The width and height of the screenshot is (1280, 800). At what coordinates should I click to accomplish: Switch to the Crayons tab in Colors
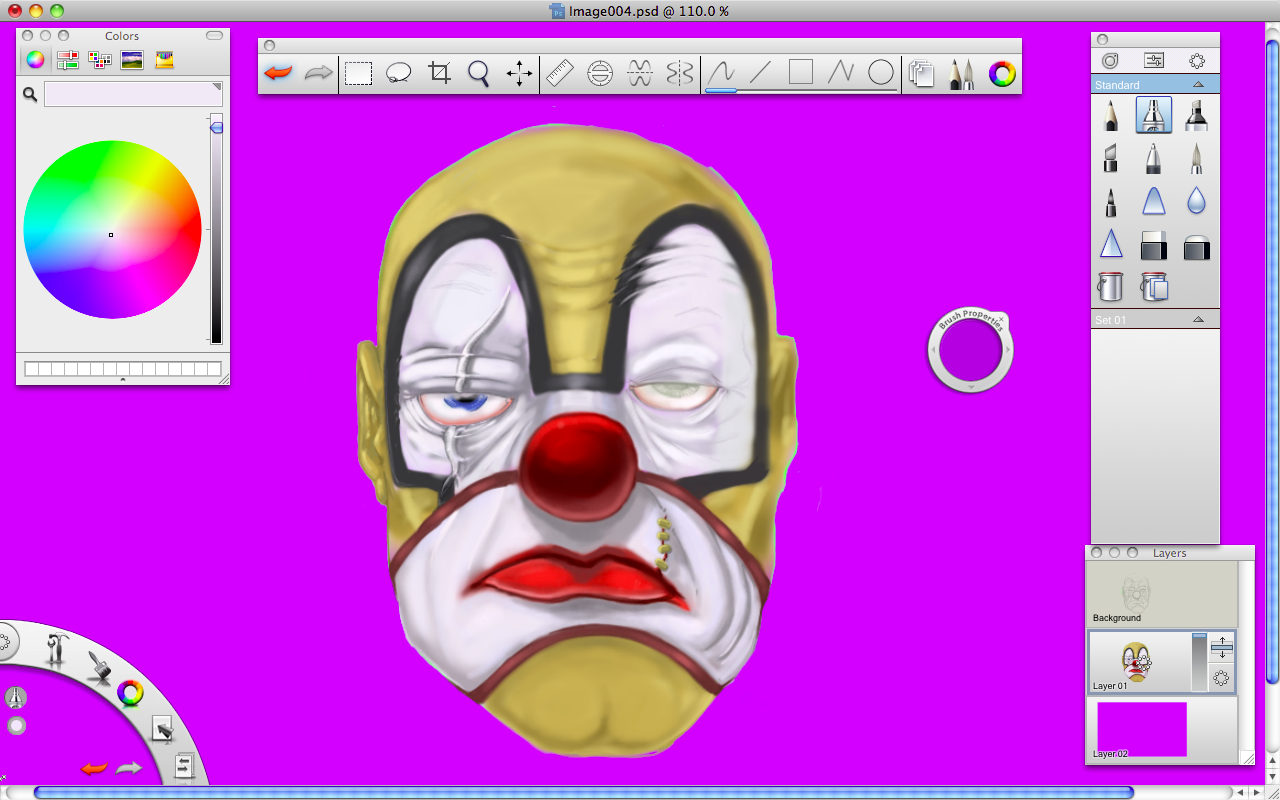pos(164,59)
